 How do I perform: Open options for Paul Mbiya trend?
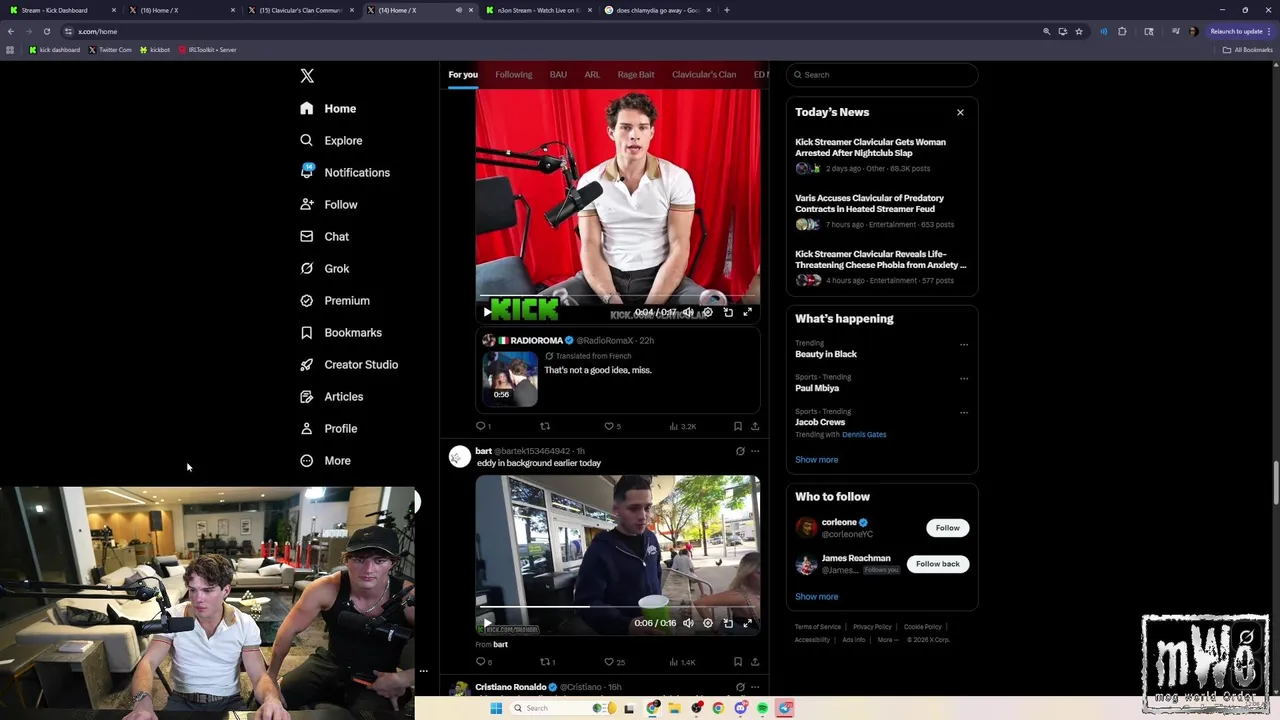pos(964,379)
